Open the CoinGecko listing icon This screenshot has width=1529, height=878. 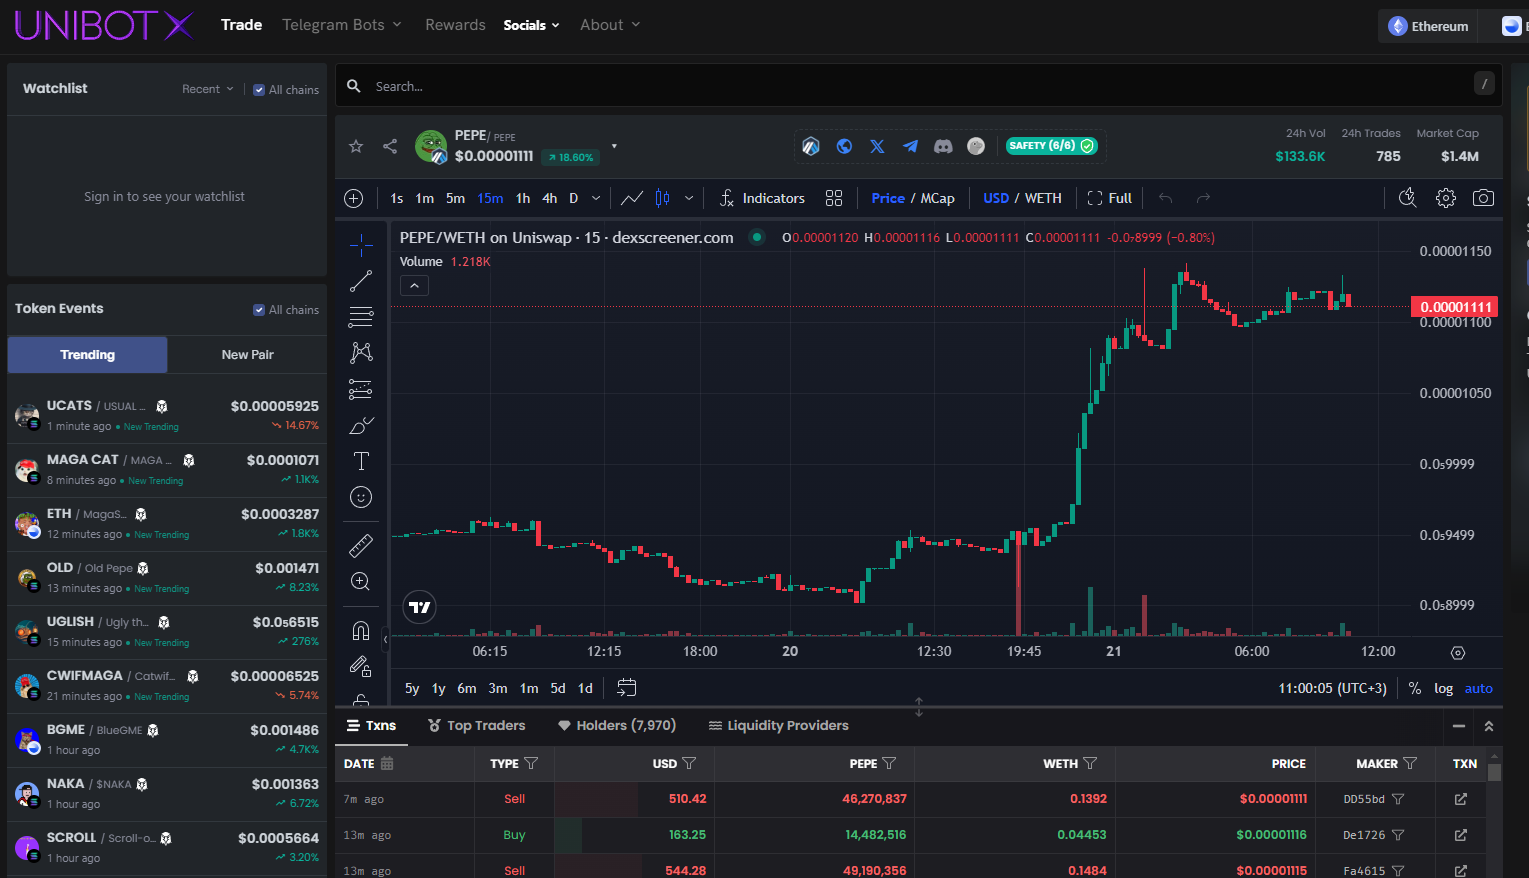976,146
